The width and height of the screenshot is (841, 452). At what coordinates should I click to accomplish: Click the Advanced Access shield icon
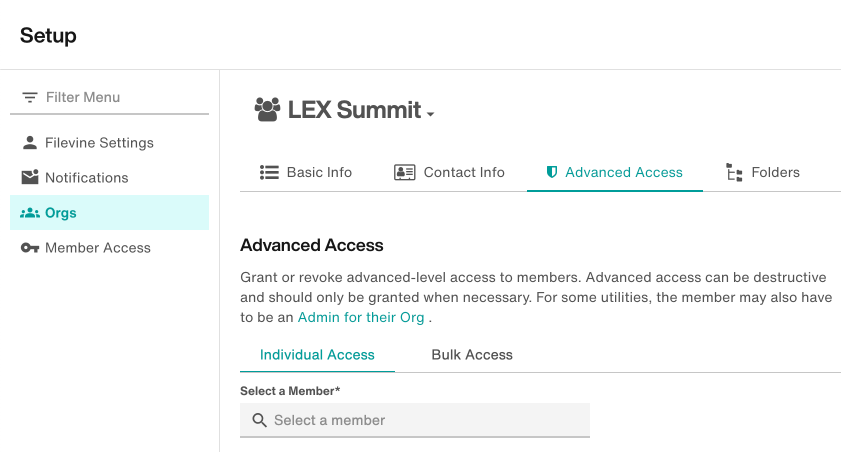pos(551,172)
